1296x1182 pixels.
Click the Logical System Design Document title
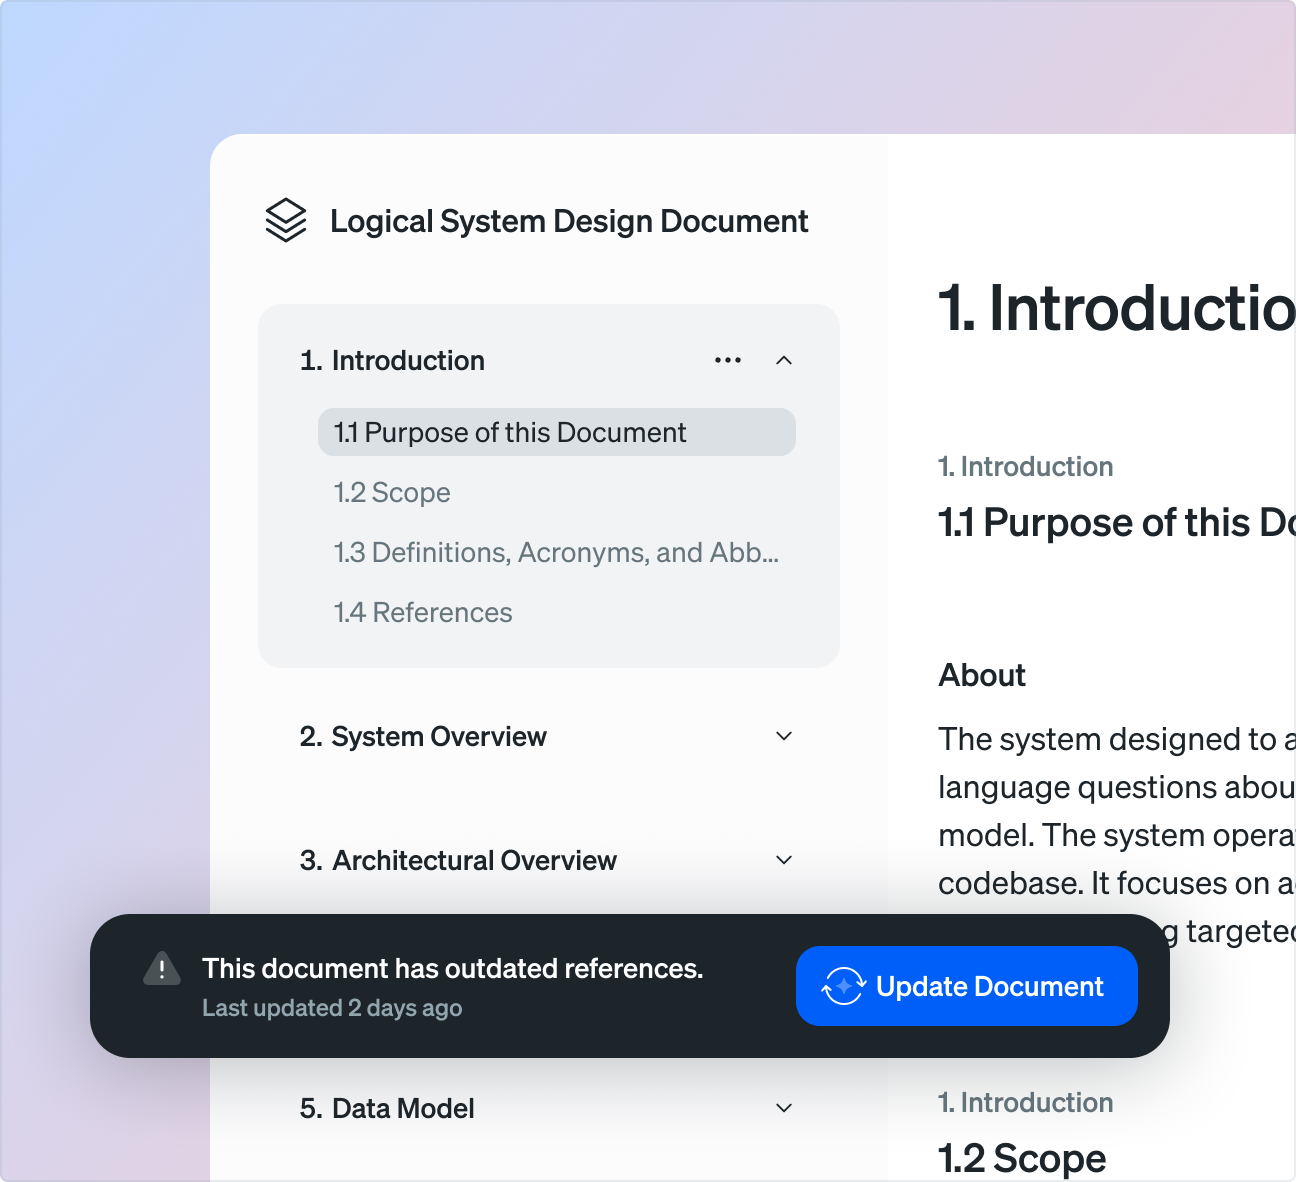coord(569,221)
